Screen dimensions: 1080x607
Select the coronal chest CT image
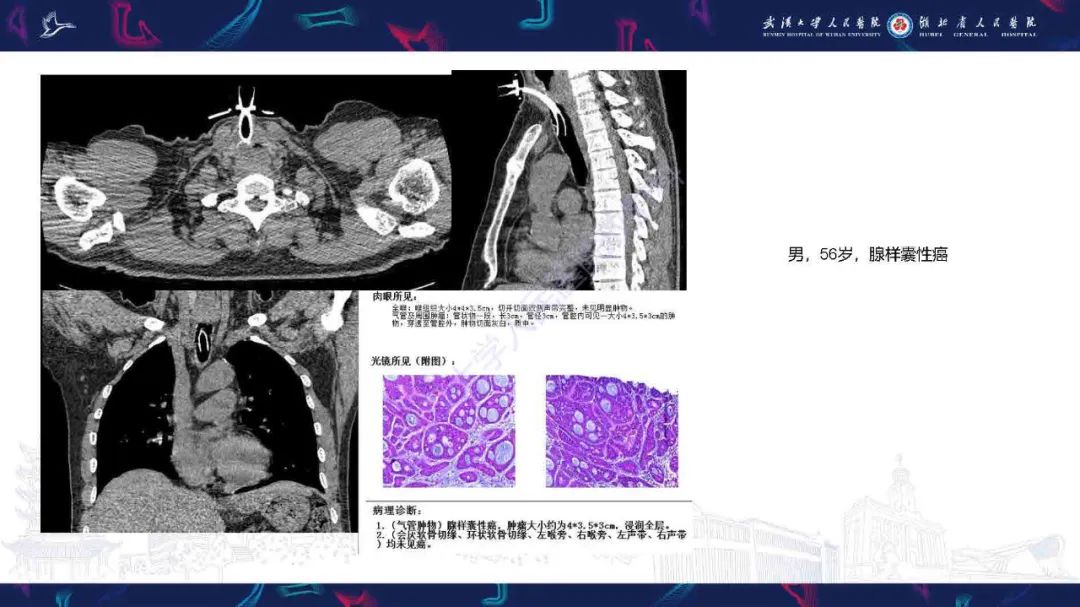coord(200,411)
